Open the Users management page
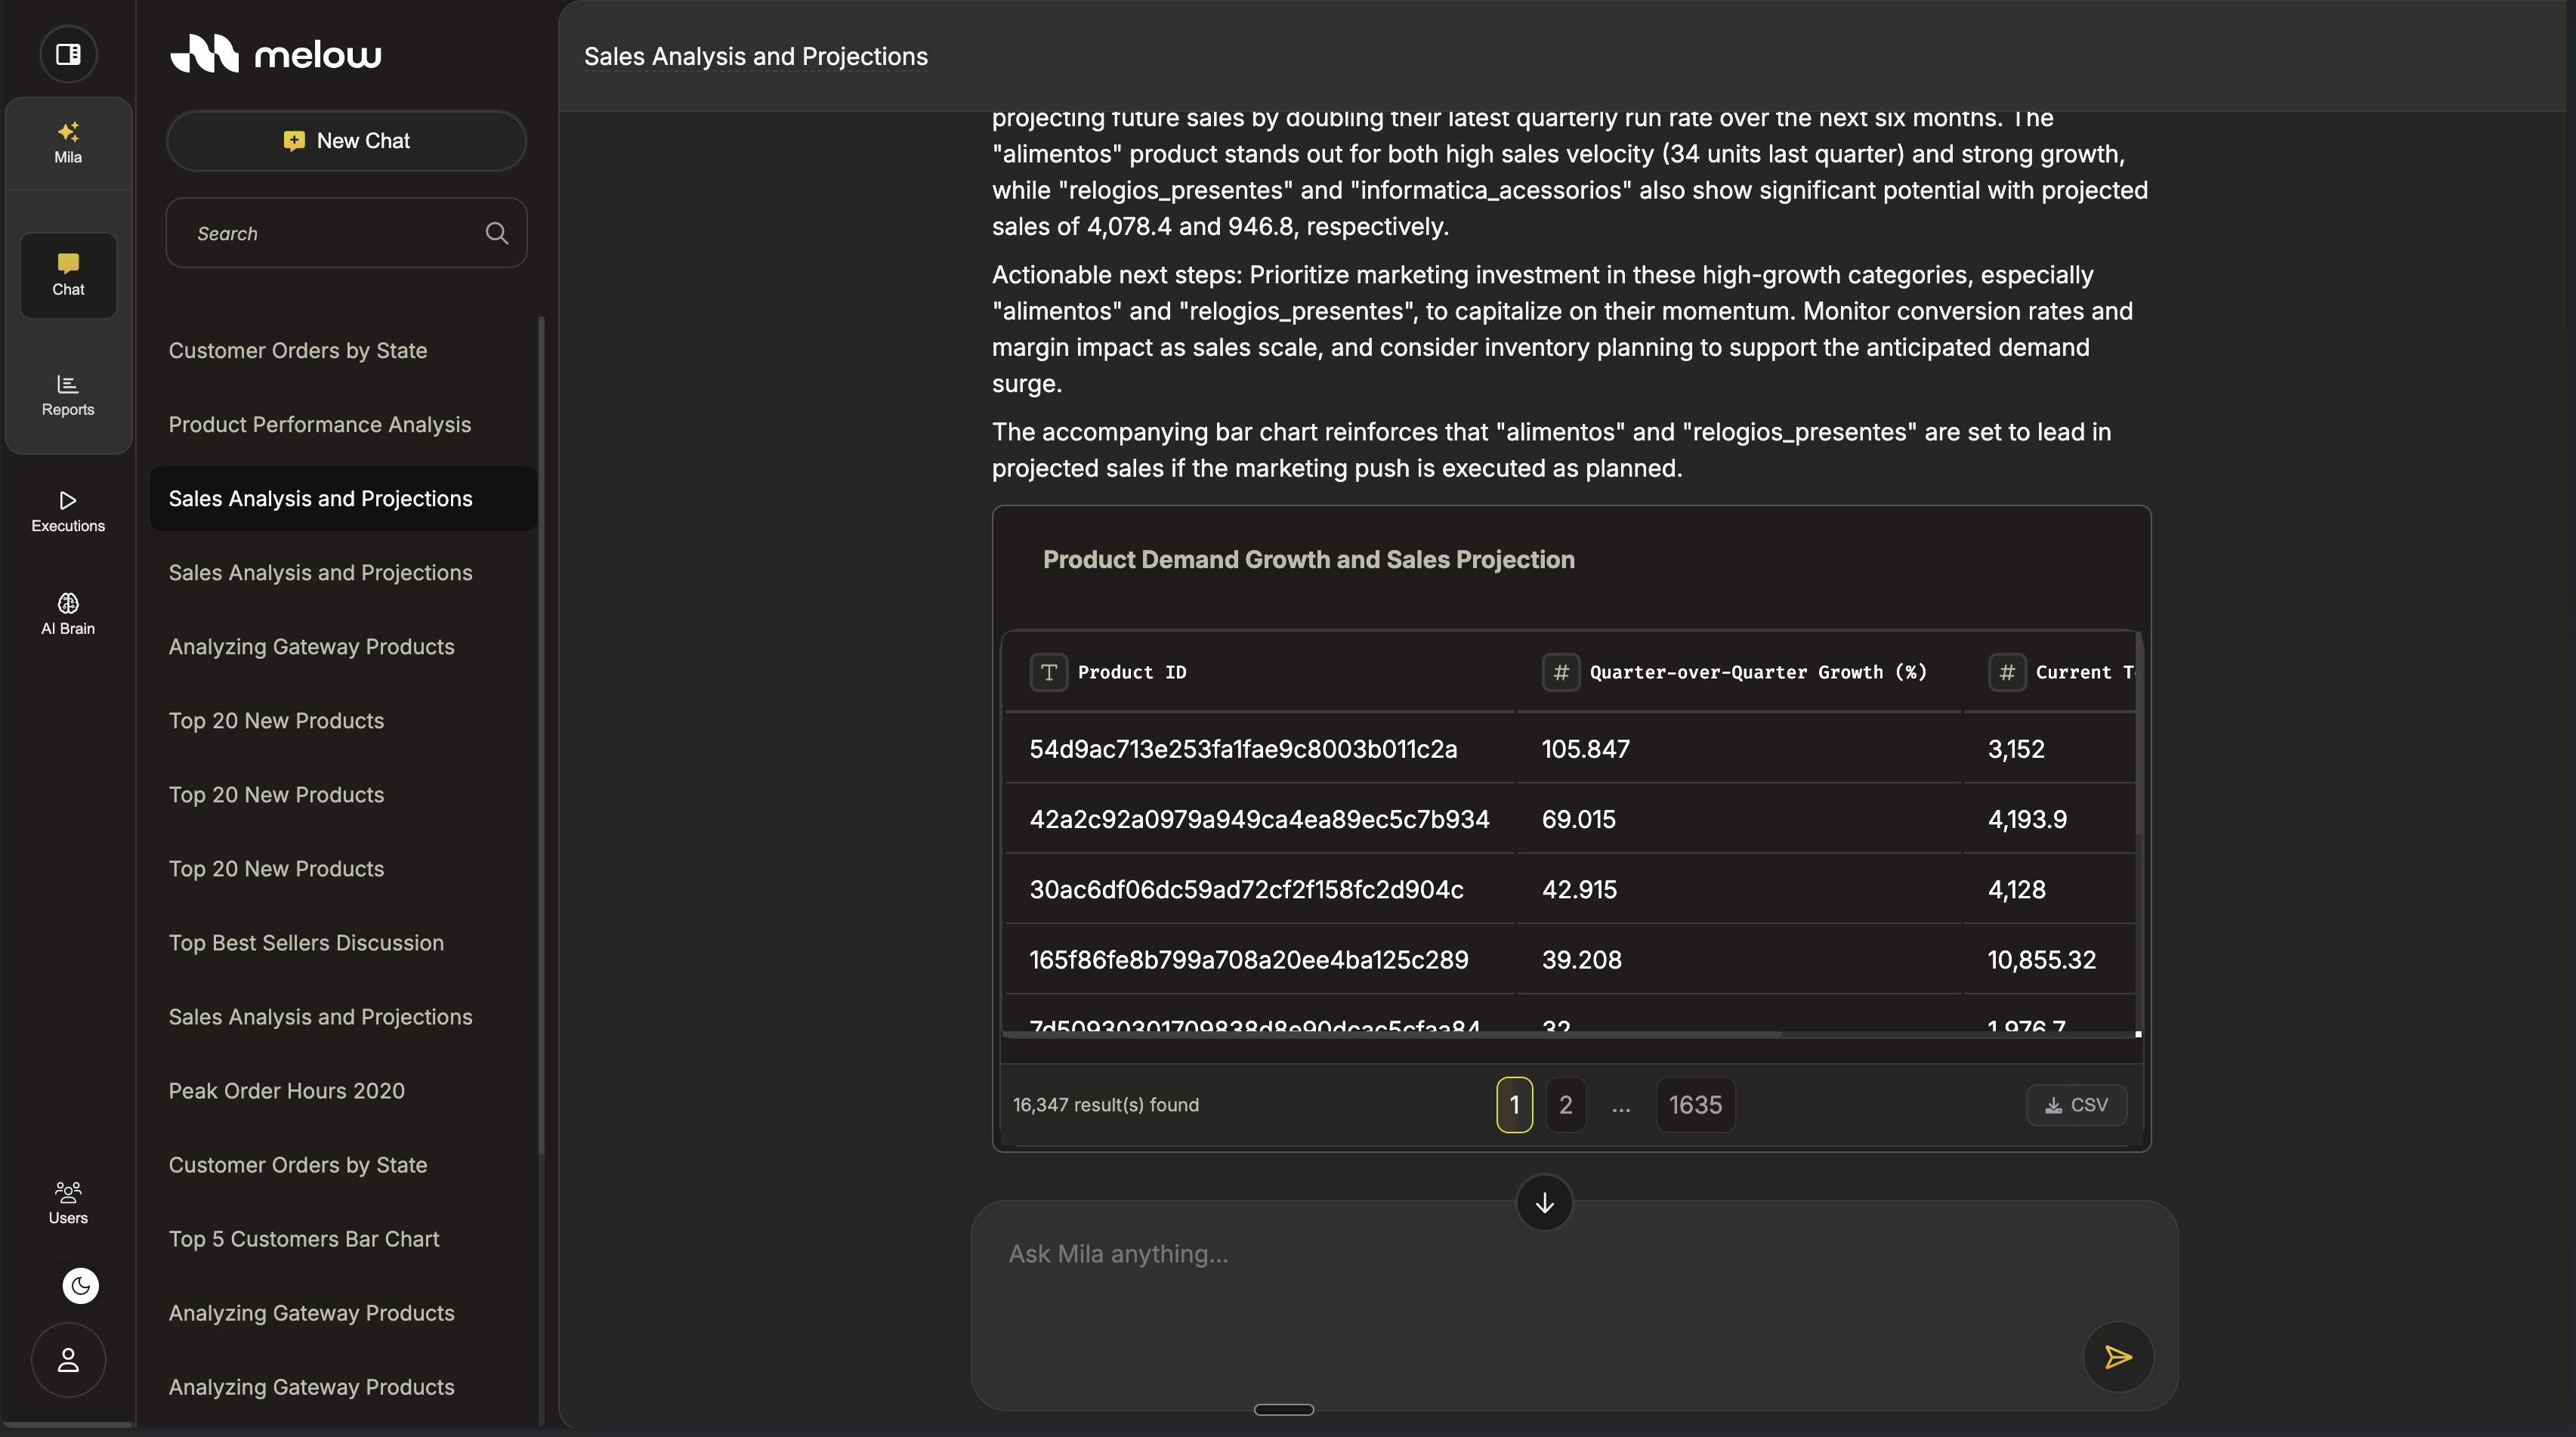 [68, 1202]
